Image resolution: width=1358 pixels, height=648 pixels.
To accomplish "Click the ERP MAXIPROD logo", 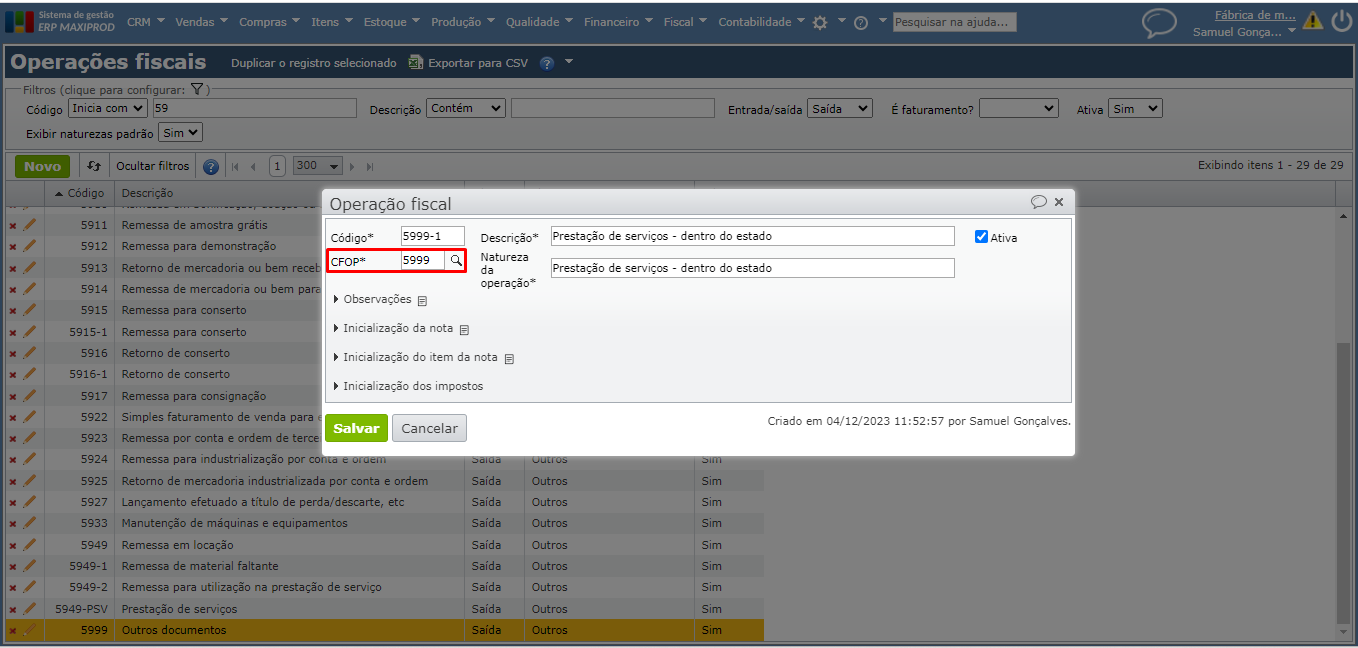I will (x=60, y=21).
